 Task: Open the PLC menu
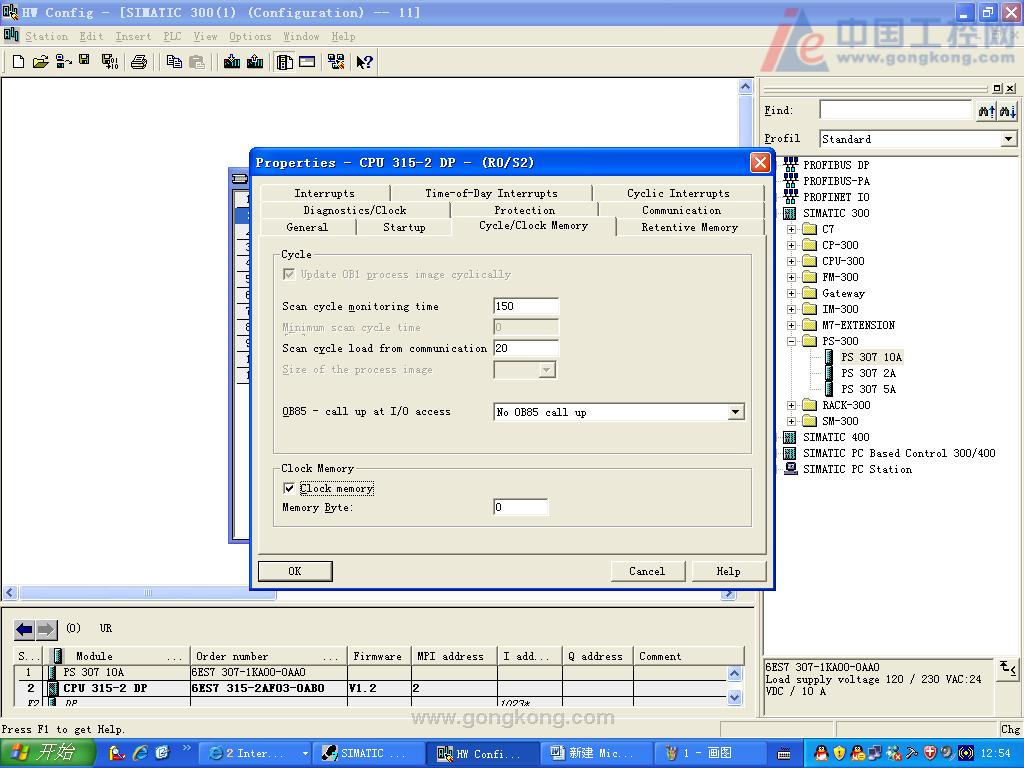(172, 37)
